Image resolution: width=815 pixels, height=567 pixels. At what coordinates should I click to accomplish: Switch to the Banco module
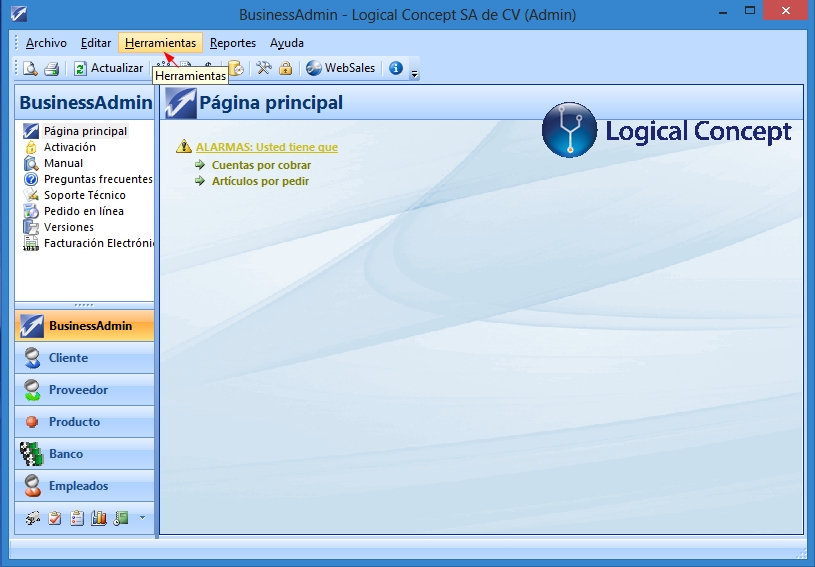click(x=85, y=454)
